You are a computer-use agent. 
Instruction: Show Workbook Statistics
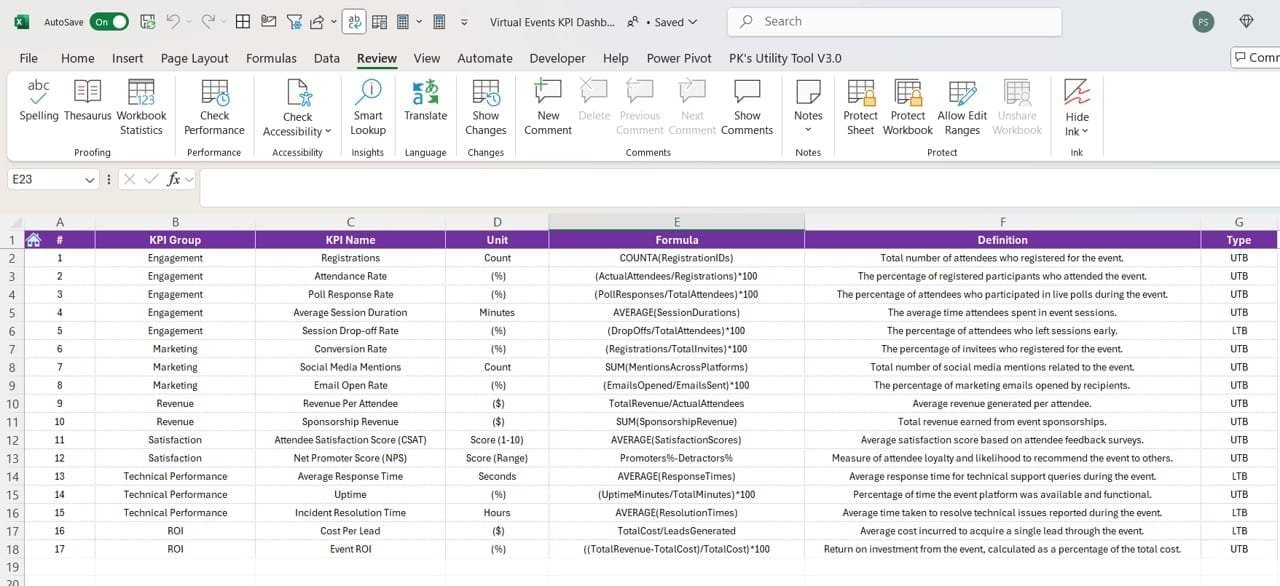pyautogui.click(x=141, y=107)
